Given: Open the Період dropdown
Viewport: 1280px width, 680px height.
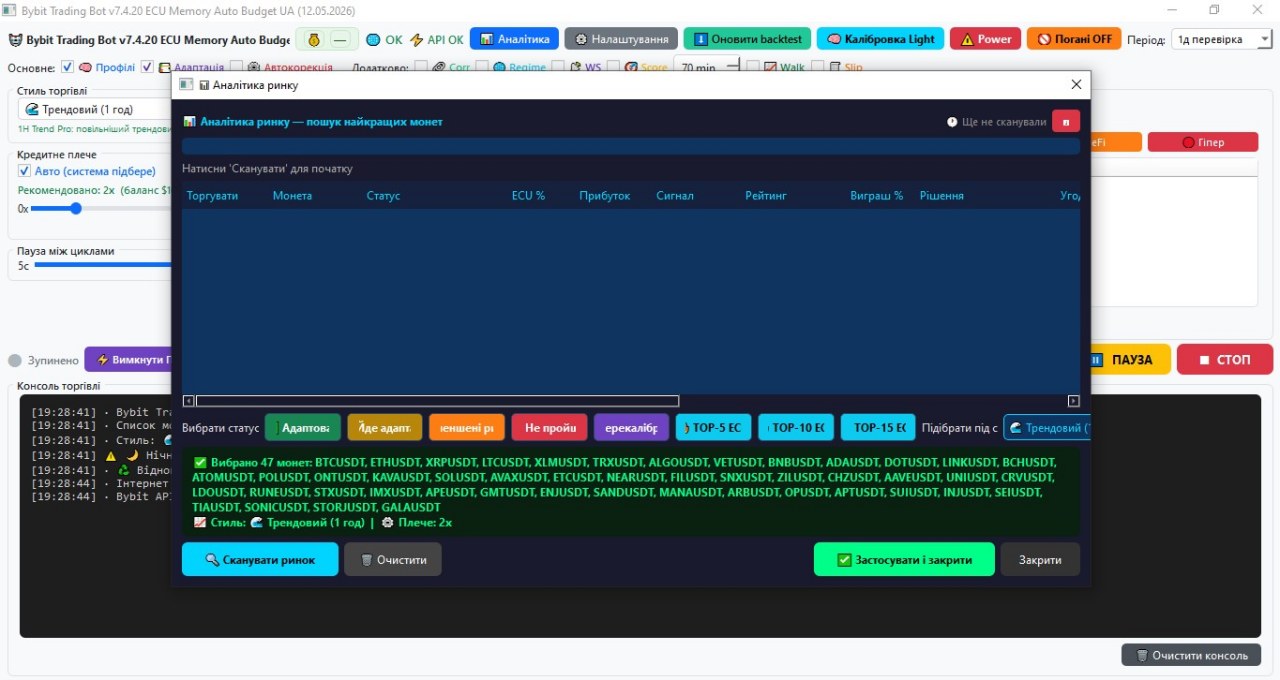Looking at the screenshot, I should coord(1221,39).
